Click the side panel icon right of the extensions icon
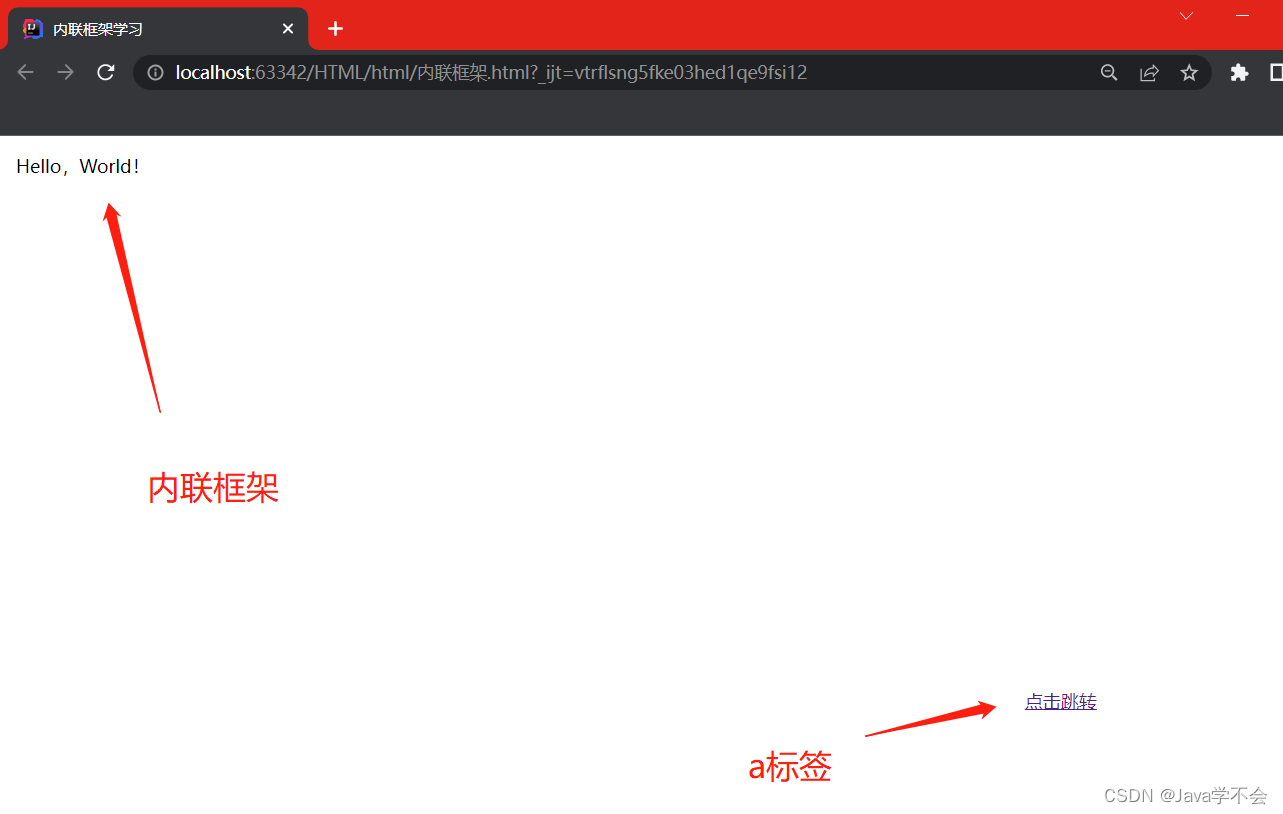The height and width of the screenshot is (814, 1283). (1276, 72)
